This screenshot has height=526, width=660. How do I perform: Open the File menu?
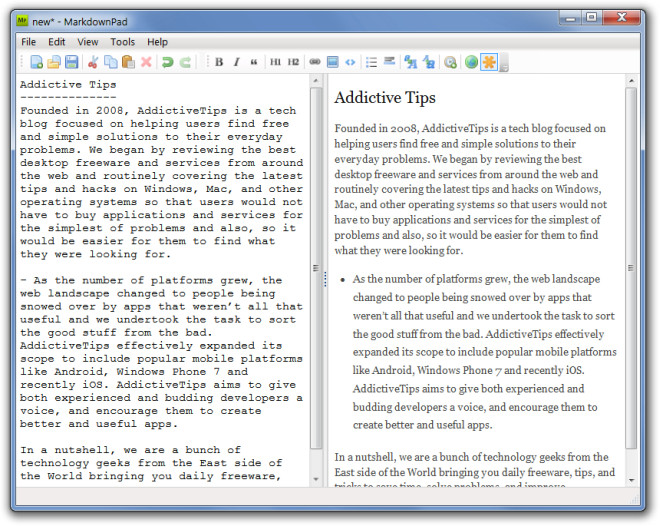point(29,42)
